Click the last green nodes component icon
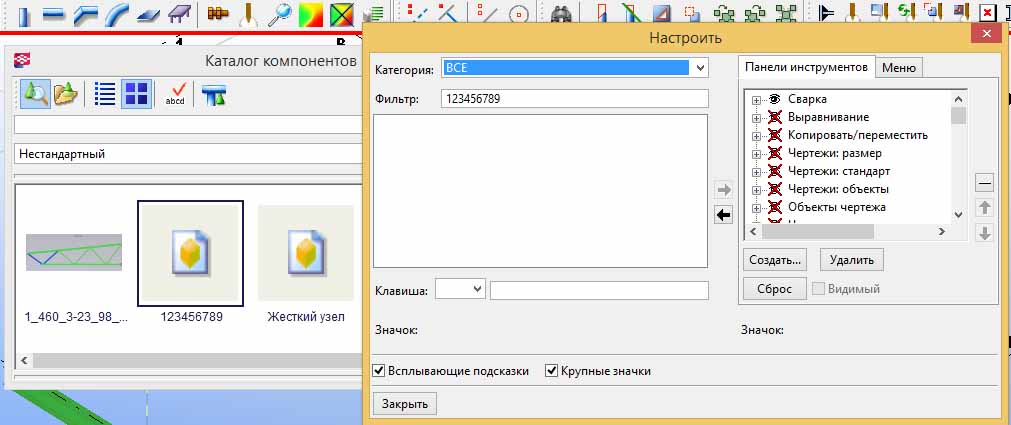 coord(785,15)
